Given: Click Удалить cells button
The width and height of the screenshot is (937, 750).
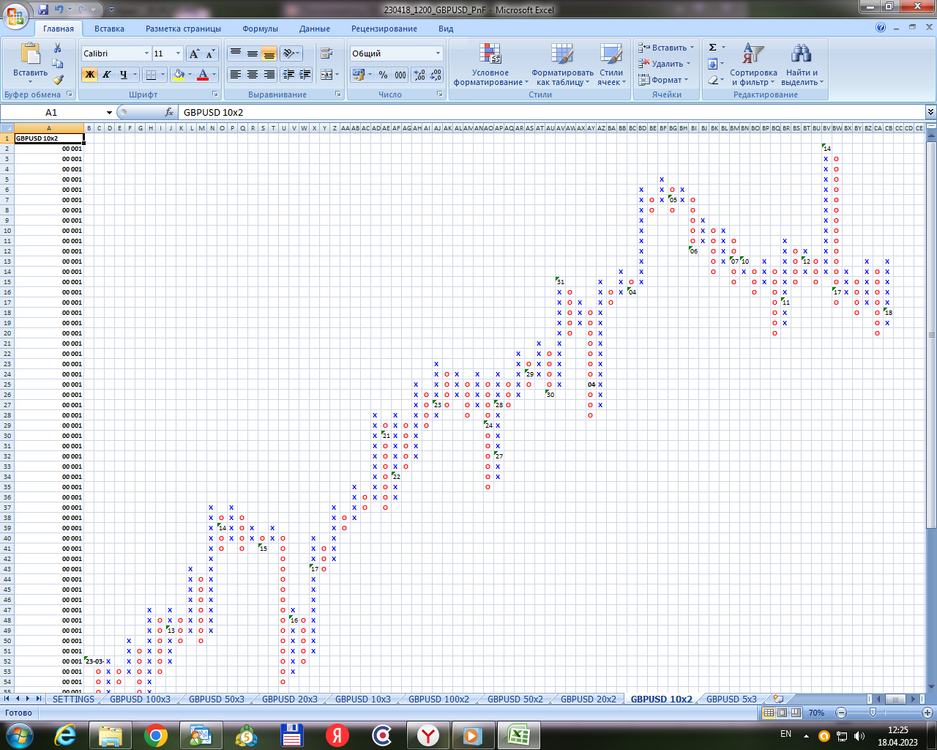Looking at the screenshot, I should (x=665, y=63).
